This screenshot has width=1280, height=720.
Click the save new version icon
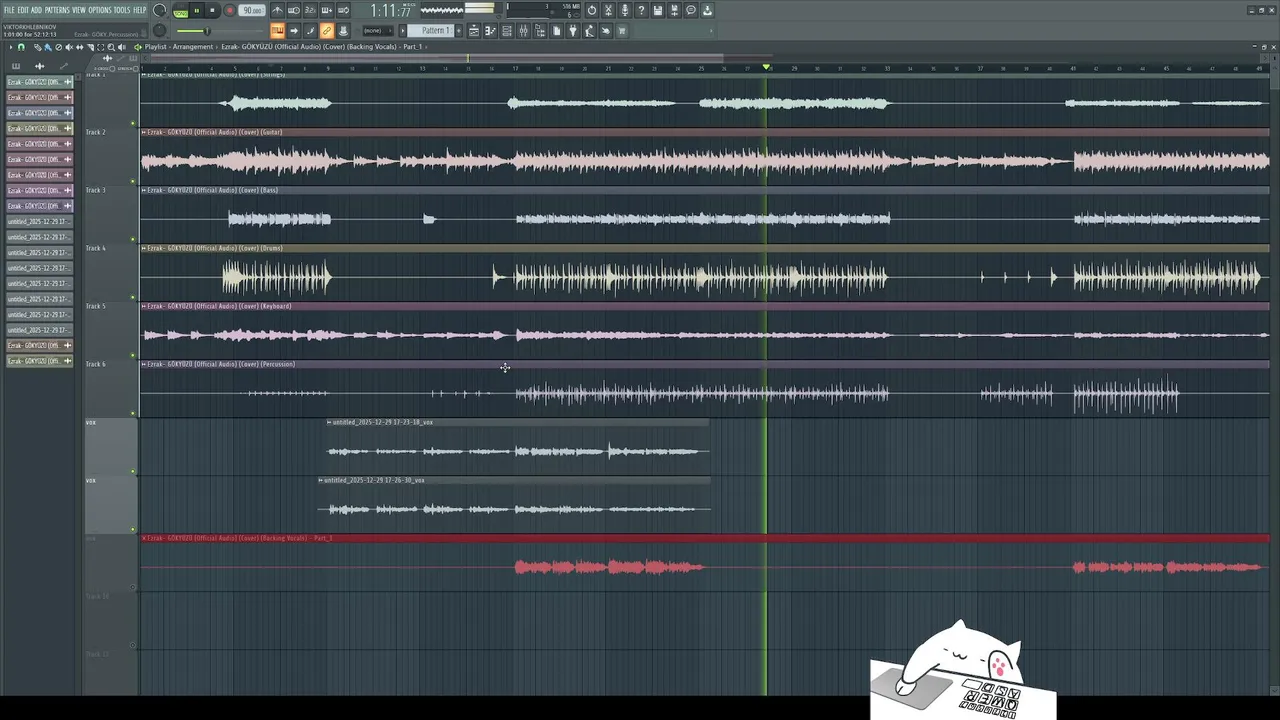pyautogui.click(x=674, y=11)
